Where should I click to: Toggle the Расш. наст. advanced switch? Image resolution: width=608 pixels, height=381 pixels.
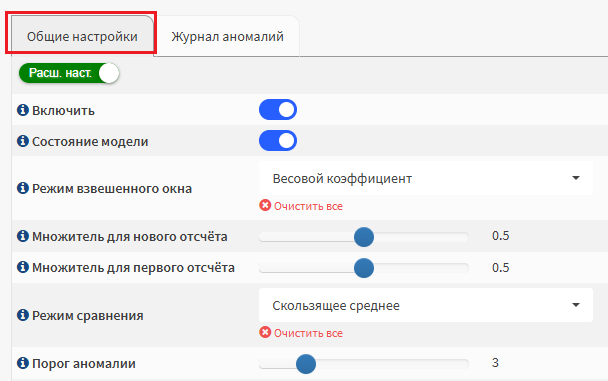pyautogui.click(x=69, y=73)
